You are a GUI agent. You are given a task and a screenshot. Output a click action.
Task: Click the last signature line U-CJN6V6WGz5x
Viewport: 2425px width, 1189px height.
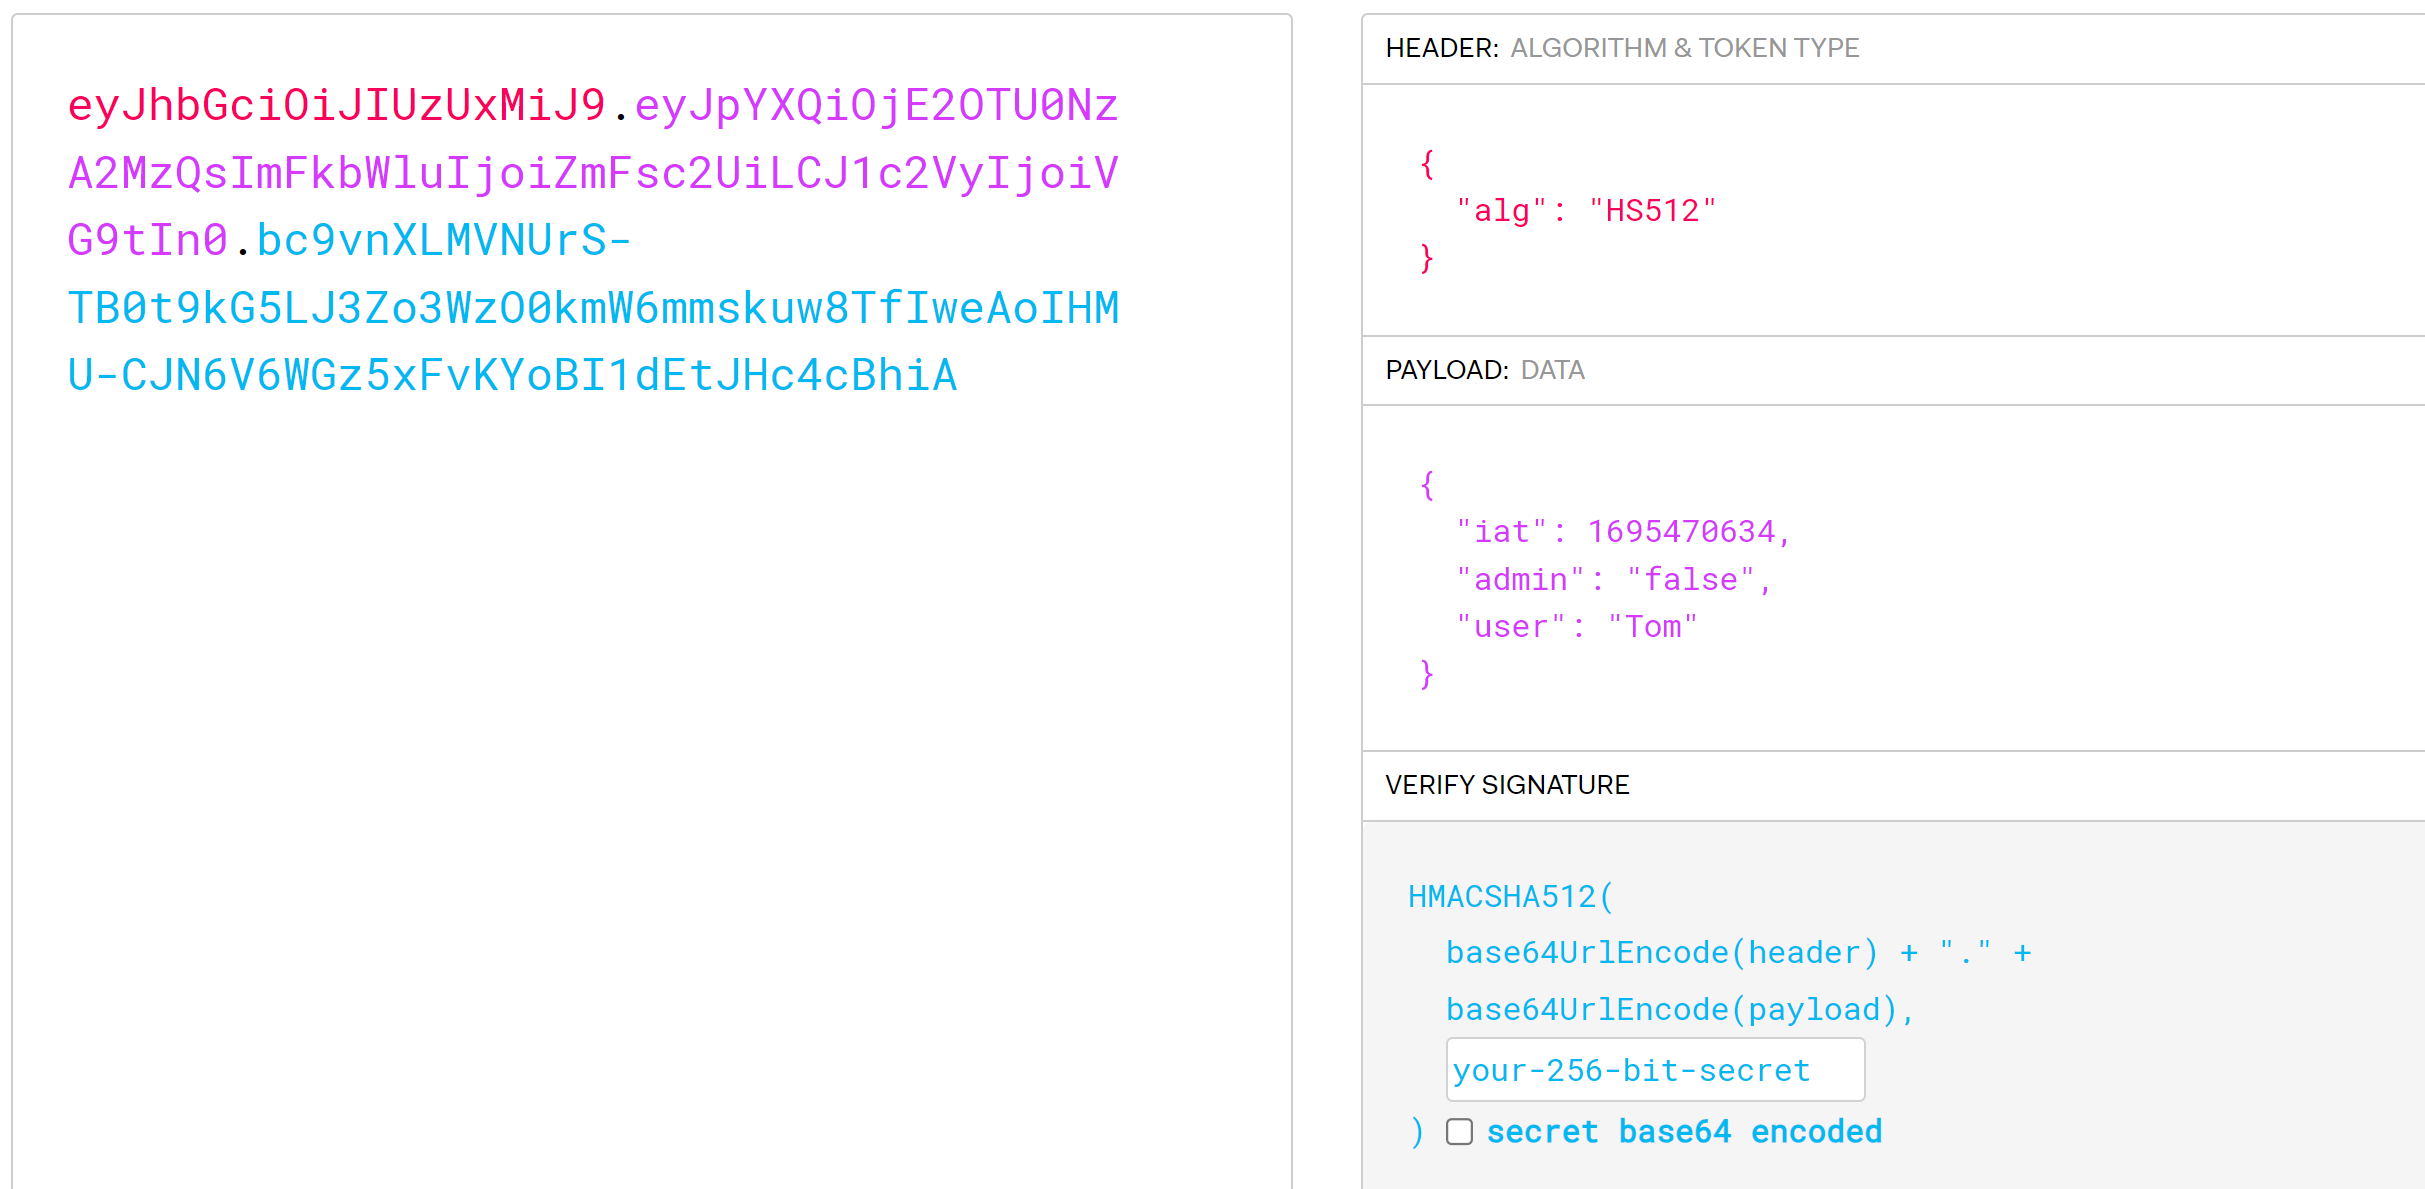(x=512, y=376)
